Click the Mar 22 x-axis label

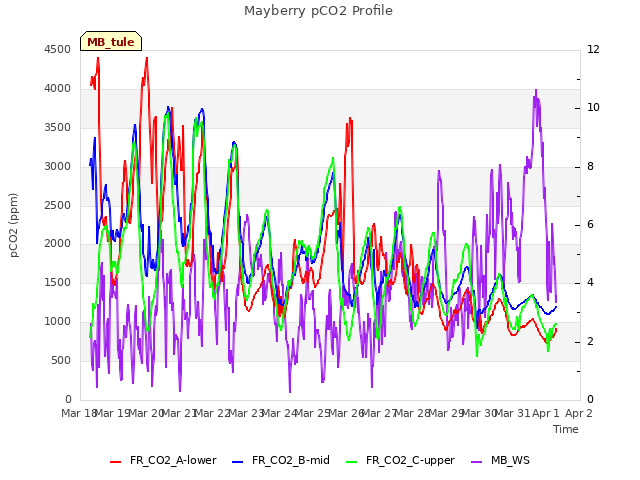coord(213,413)
